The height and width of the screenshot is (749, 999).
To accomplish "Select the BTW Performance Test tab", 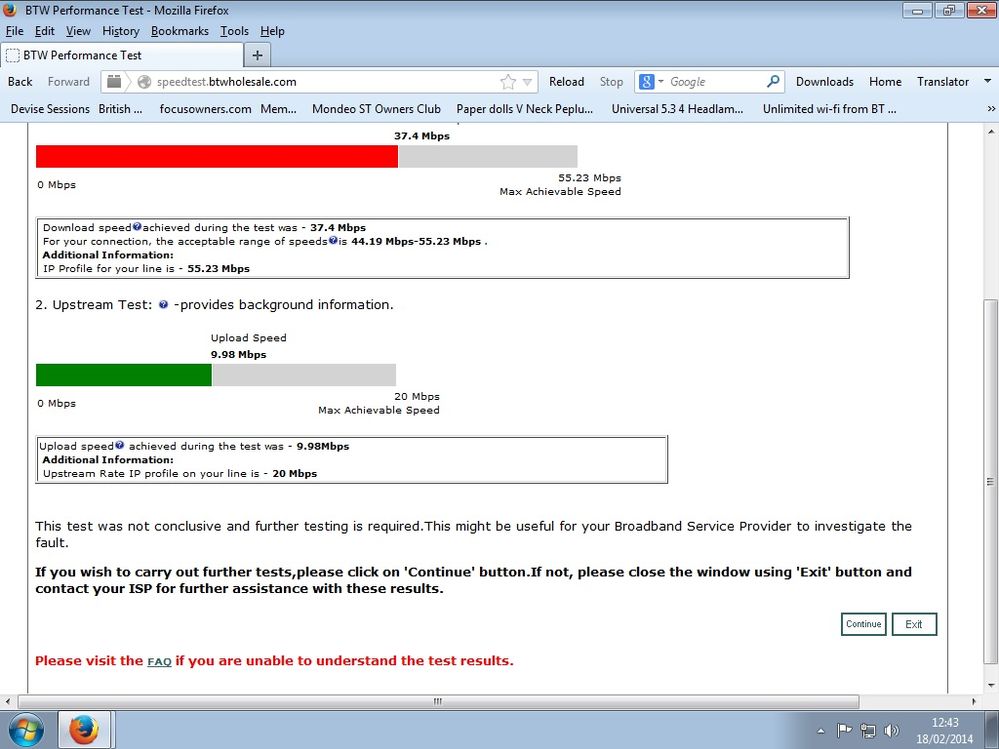I will pyautogui.click(x=122, y=55).
